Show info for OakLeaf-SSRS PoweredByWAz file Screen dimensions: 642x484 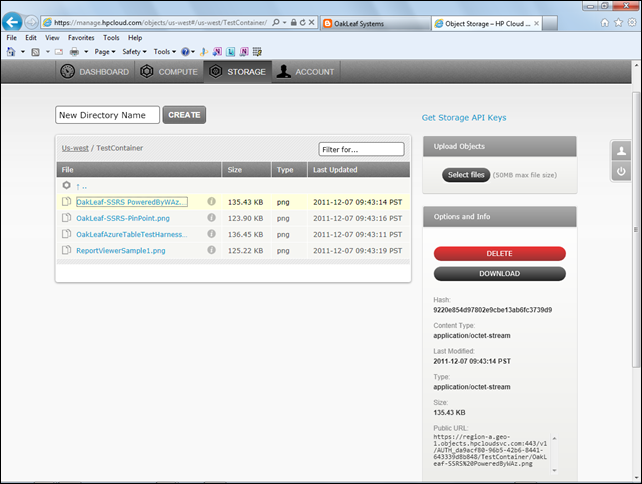coord(211,201)
